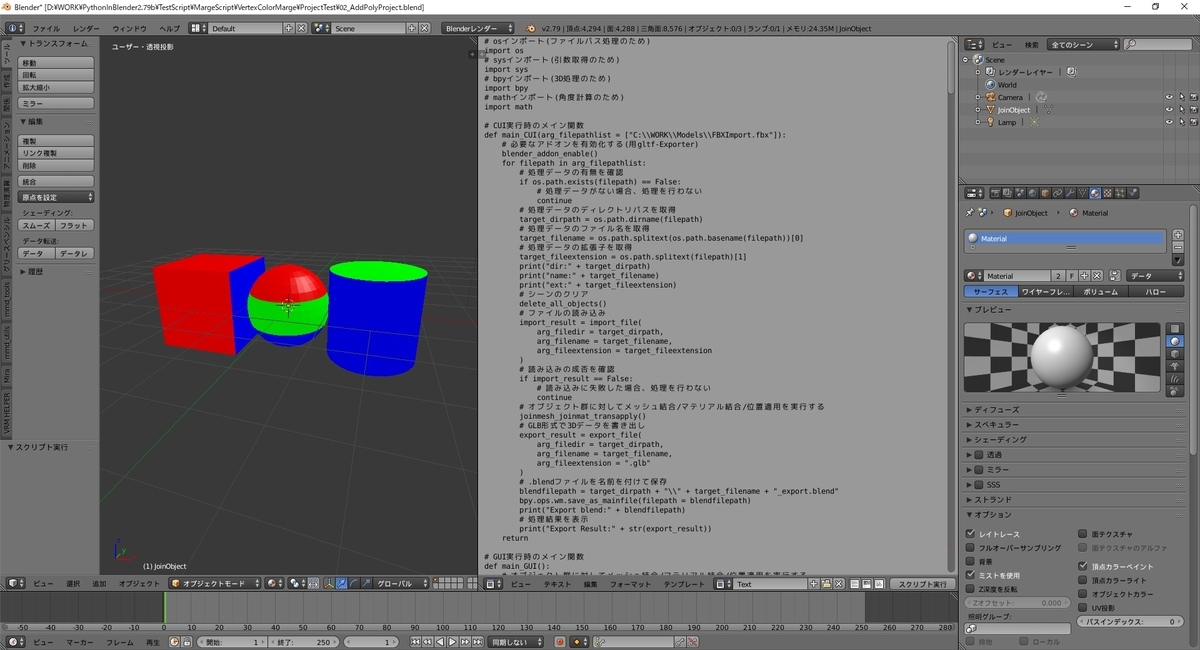Open the World properties tab icon
Image resolution: width=1200 pixels, height=650 pixels.
point(1032,193)
